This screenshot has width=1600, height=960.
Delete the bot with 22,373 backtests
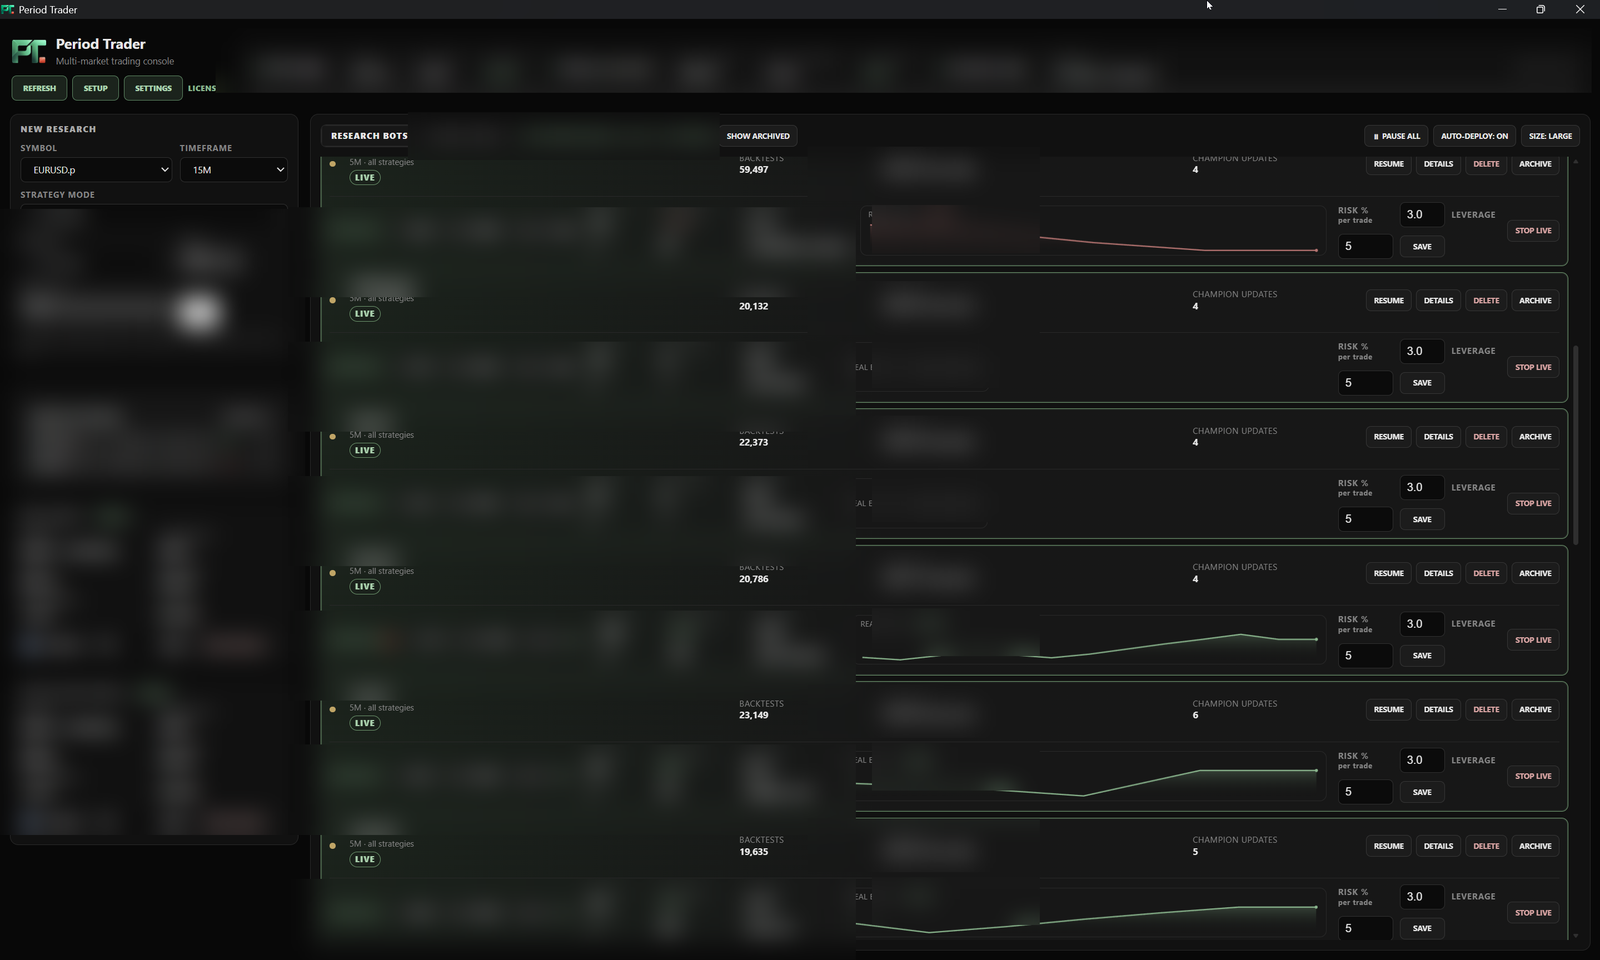pyautogui.click(x=1486, y=437)
